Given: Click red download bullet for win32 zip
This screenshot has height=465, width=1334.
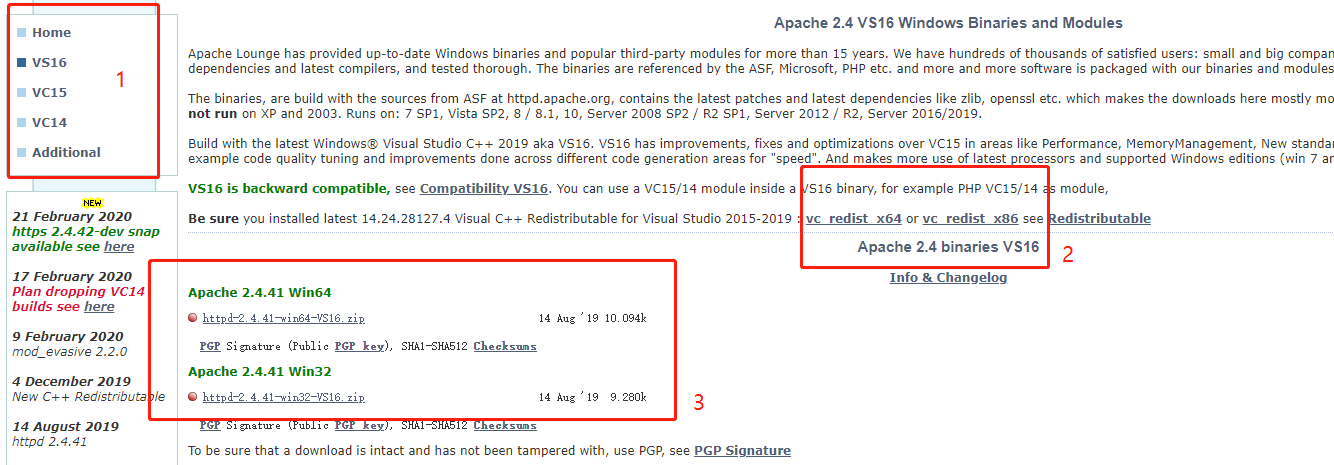Looking at the screenshot, I should click(193, 397).
